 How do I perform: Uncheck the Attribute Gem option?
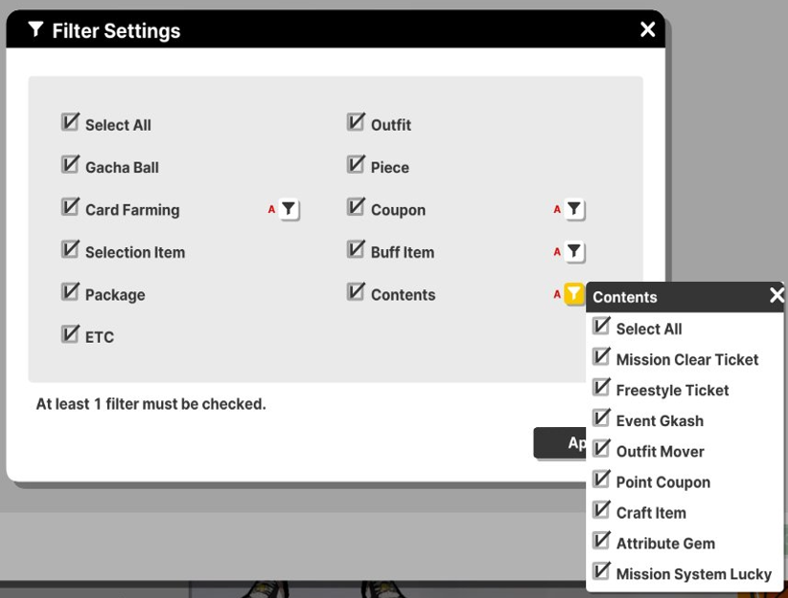tap(602, 541)
